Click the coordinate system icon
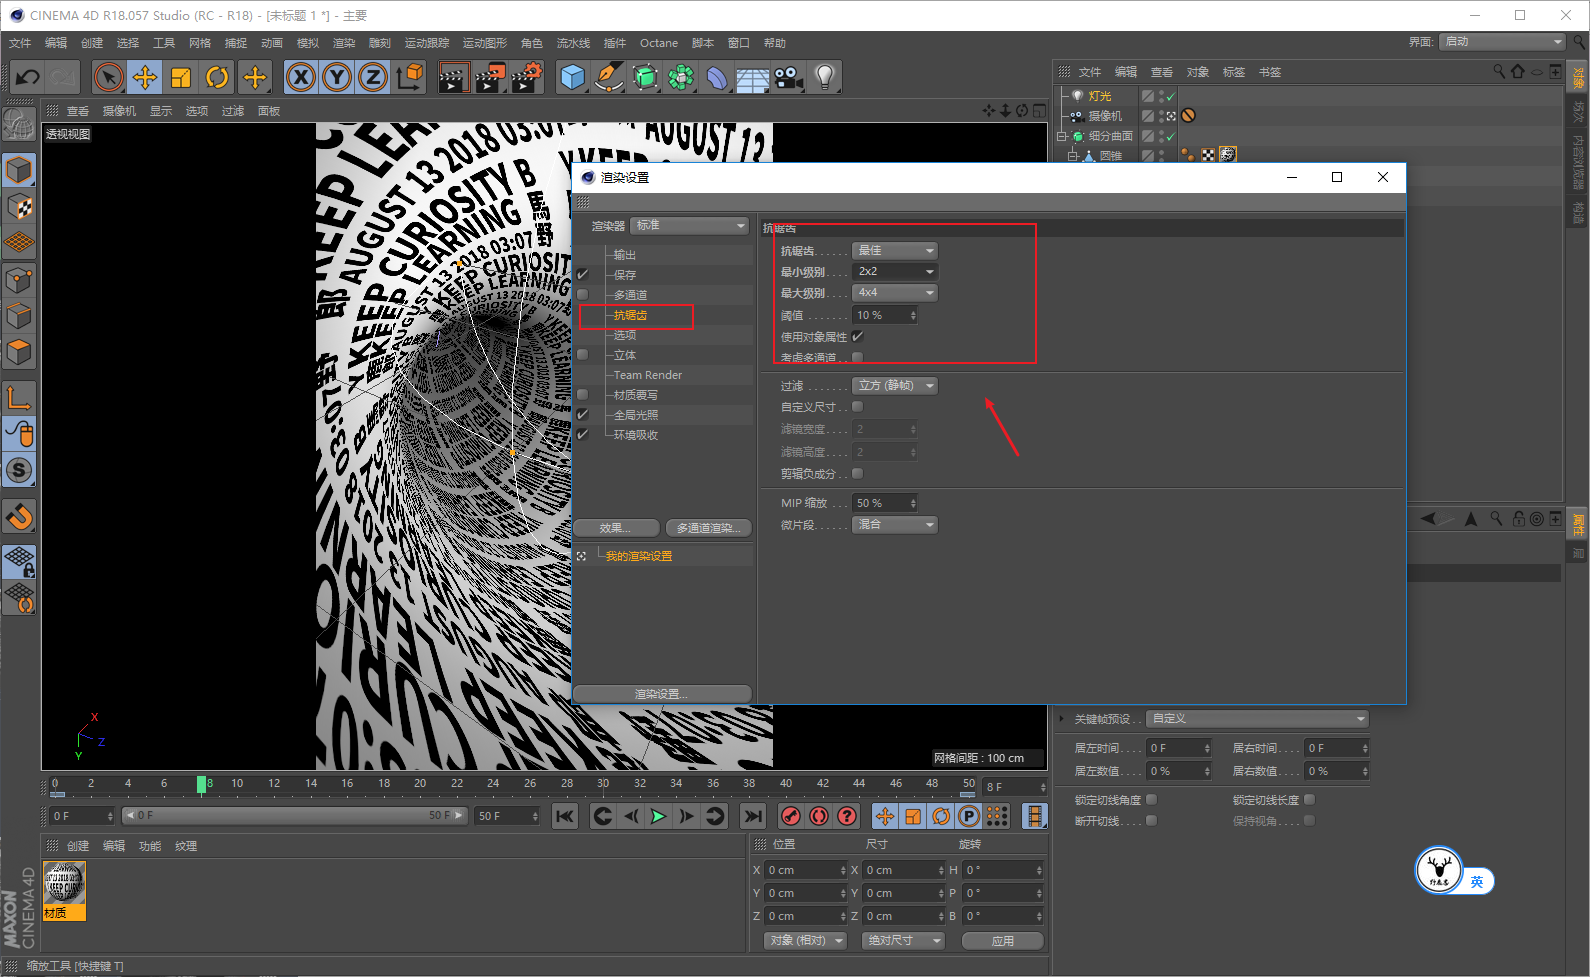The width and height of the screenshot is (1590, 977). point(410,77)
